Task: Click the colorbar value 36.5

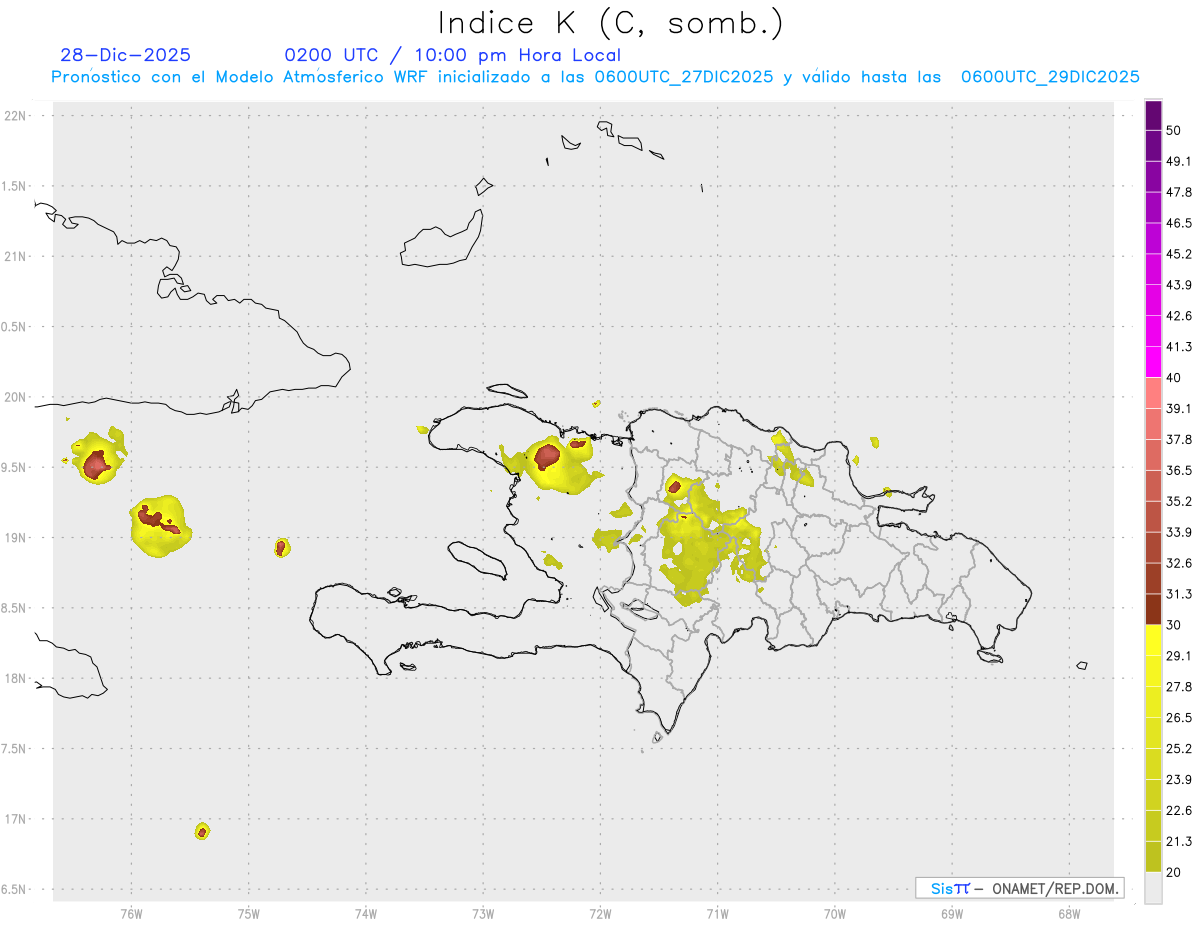Action: pyautogui.click(x=1179, y=470)
